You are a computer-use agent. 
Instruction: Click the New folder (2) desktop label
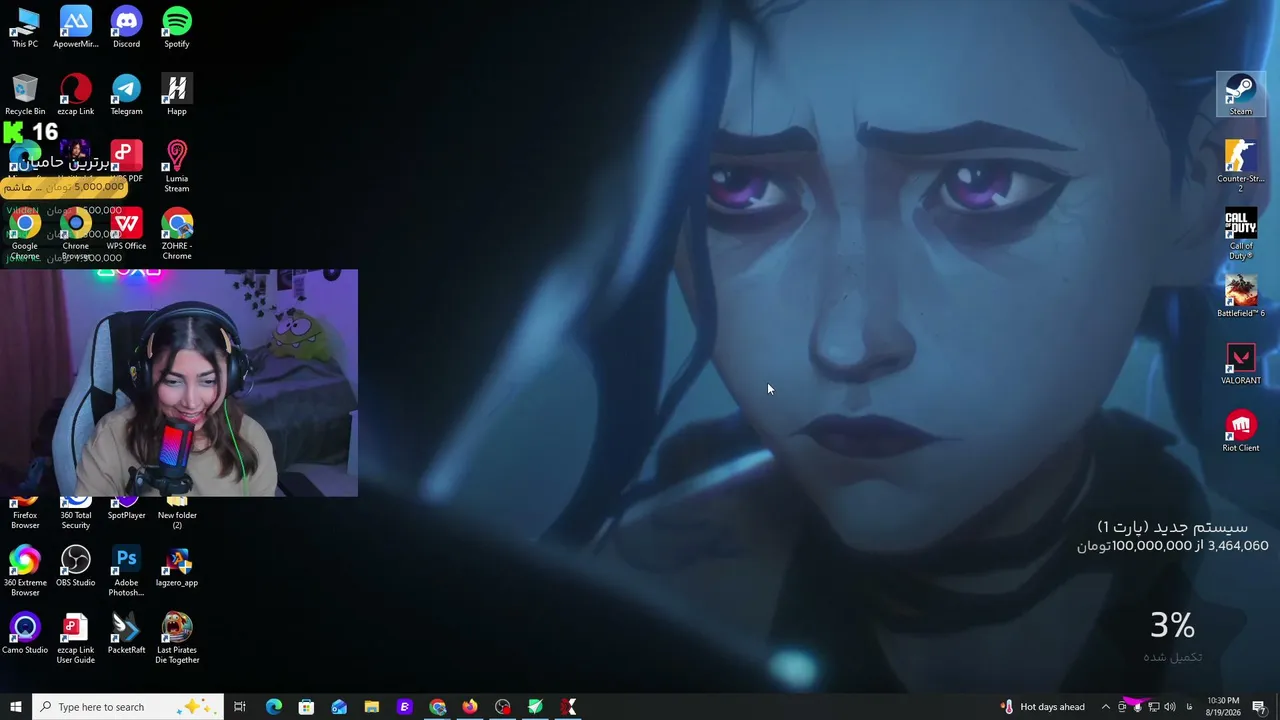click(x=177, y=520)
